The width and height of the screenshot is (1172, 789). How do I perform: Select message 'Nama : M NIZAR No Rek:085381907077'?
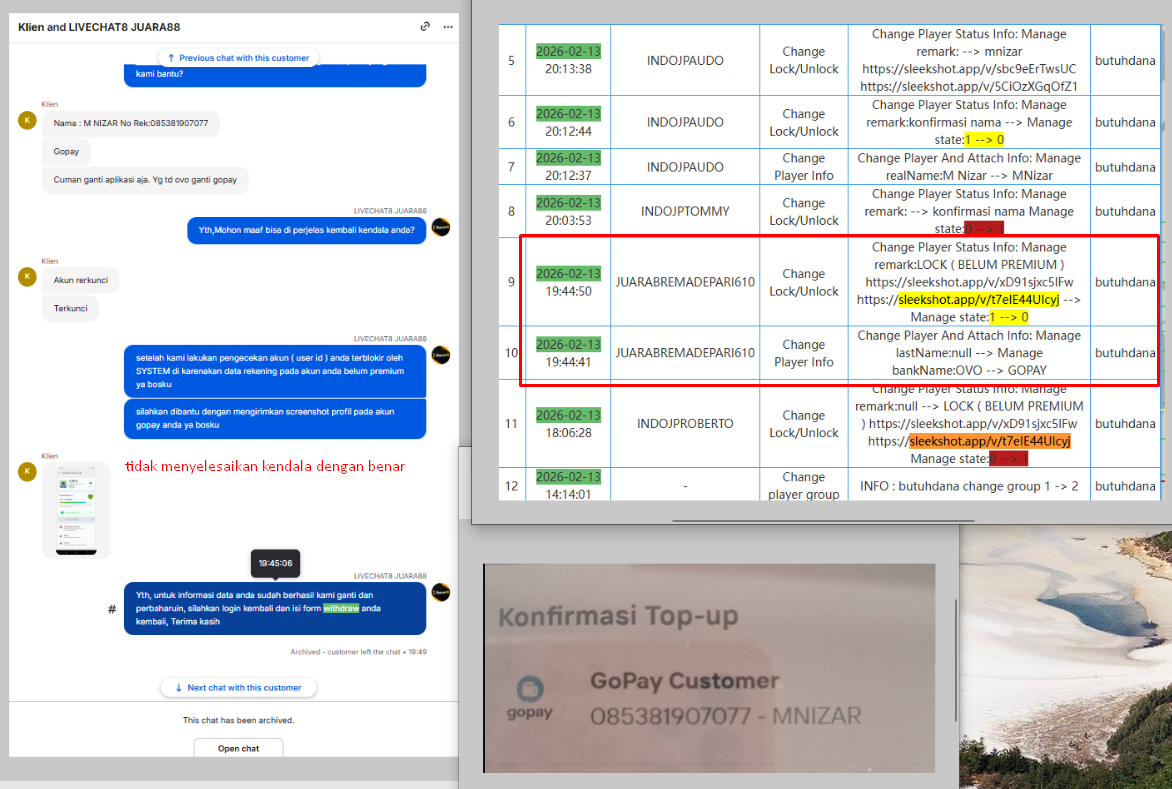pyautogui.click(x=131, y=123)
